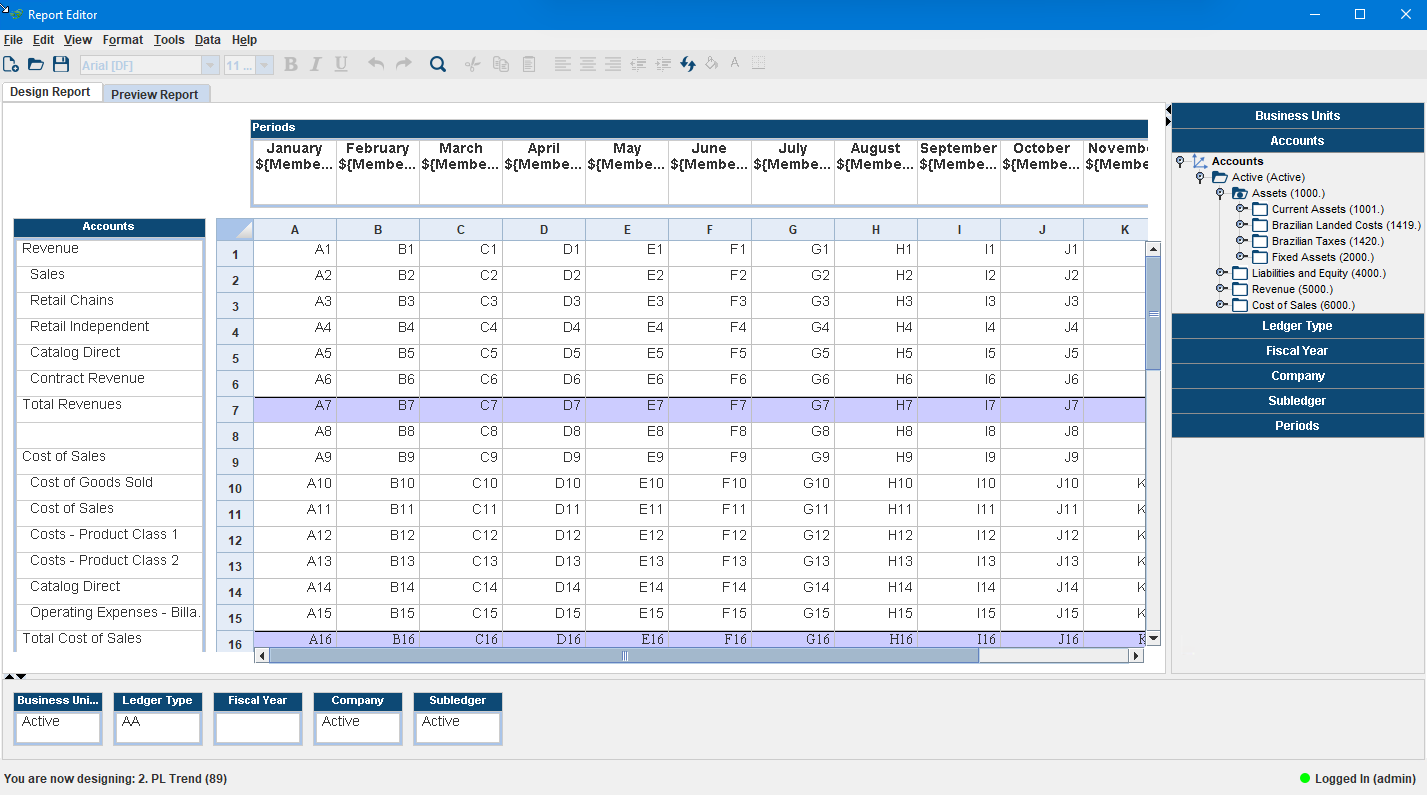
Task: Open the font family dropdown
Action: [x=210, y=63]
